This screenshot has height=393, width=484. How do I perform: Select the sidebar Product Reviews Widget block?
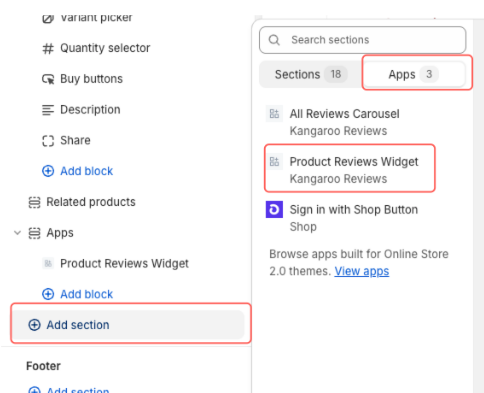[124, 263]
